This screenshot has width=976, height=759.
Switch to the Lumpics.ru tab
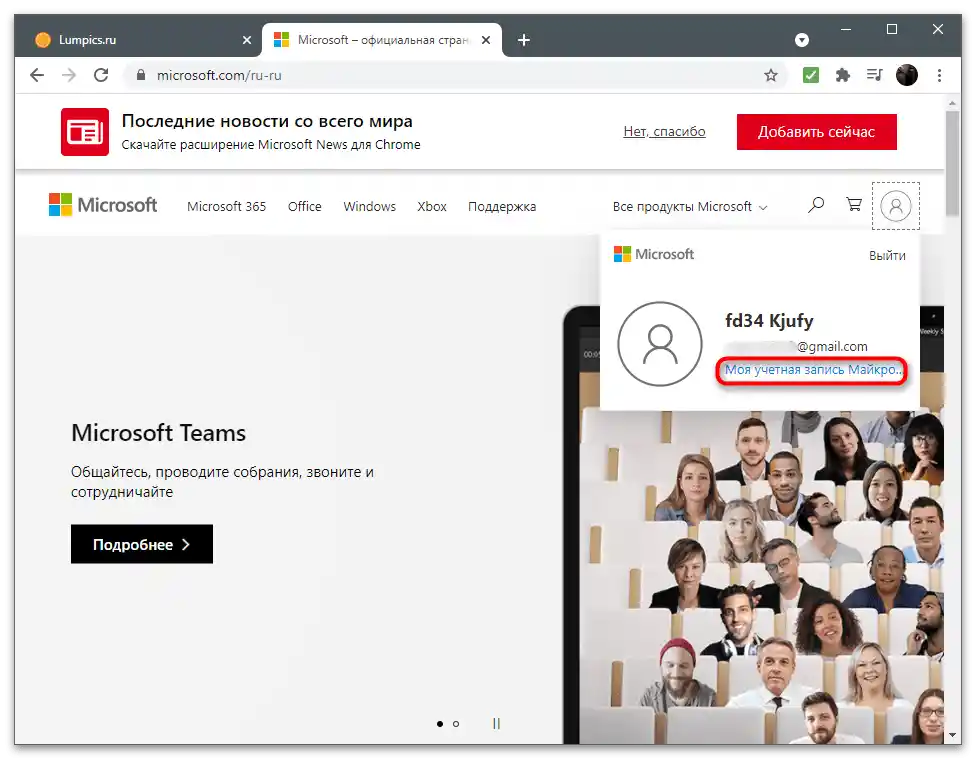pyautogui.click(x=137, y=40)
